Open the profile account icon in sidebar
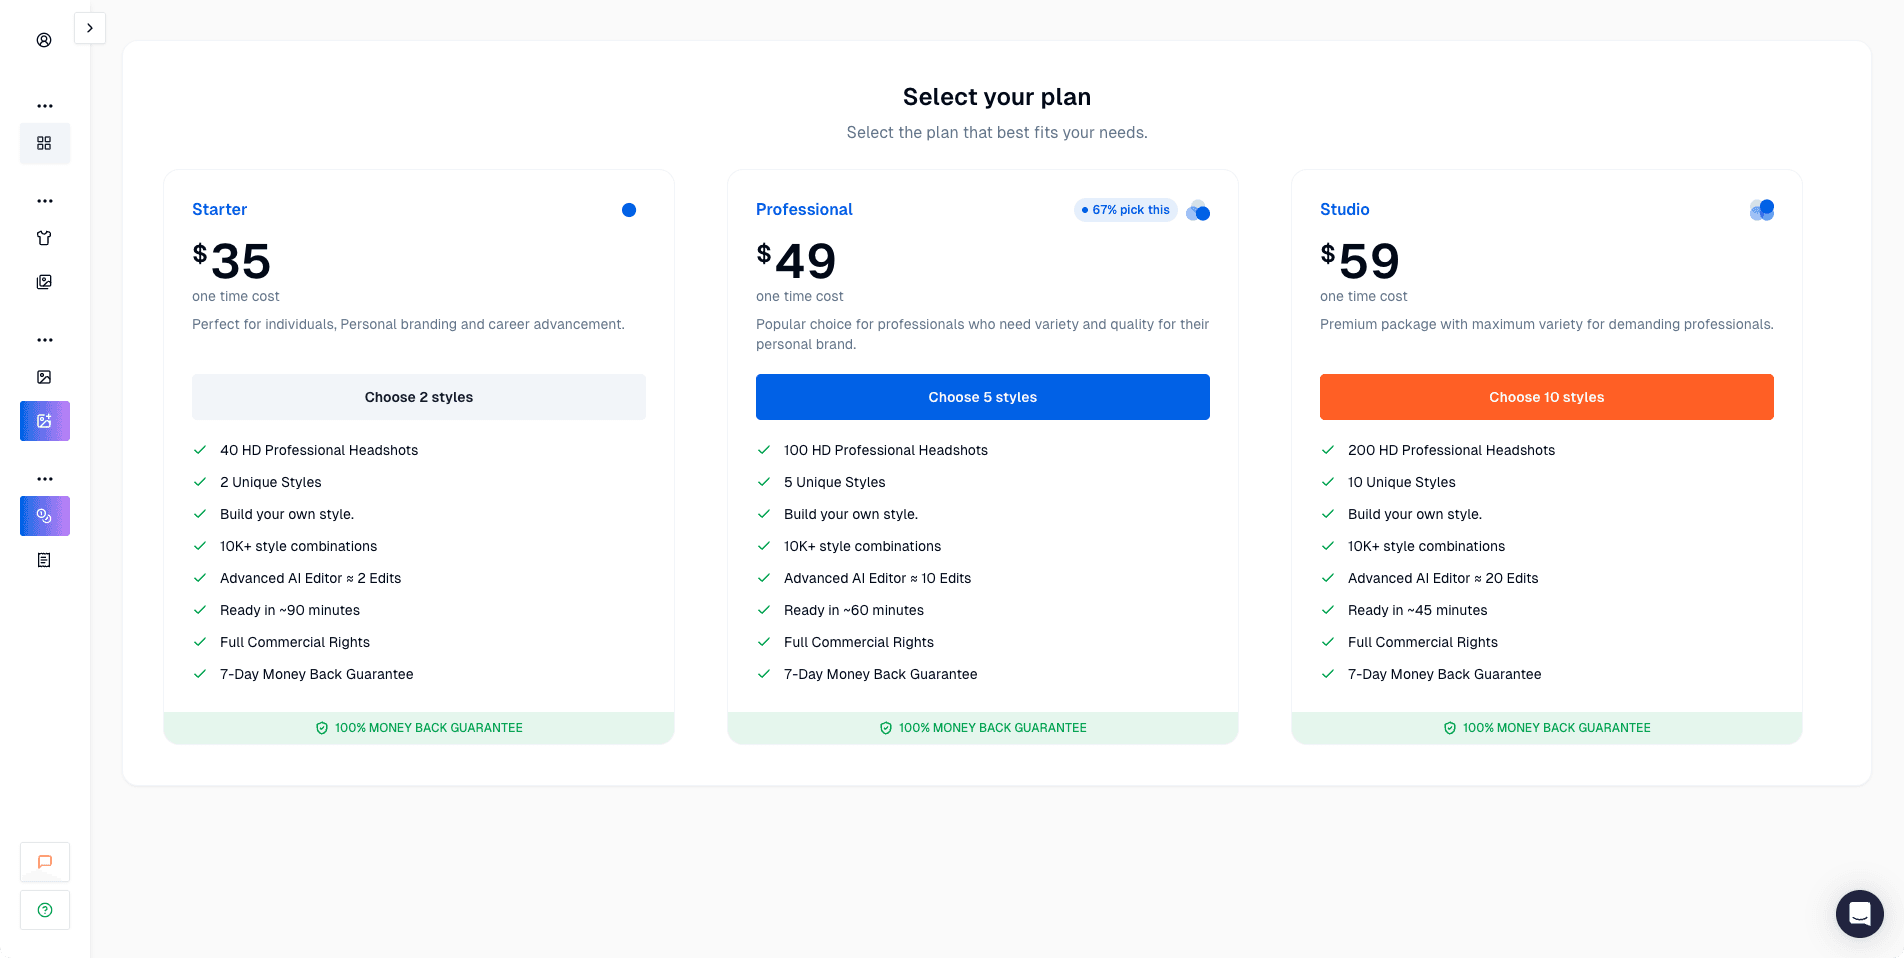This screenshot has width=1904, height=958. [44, 41]
